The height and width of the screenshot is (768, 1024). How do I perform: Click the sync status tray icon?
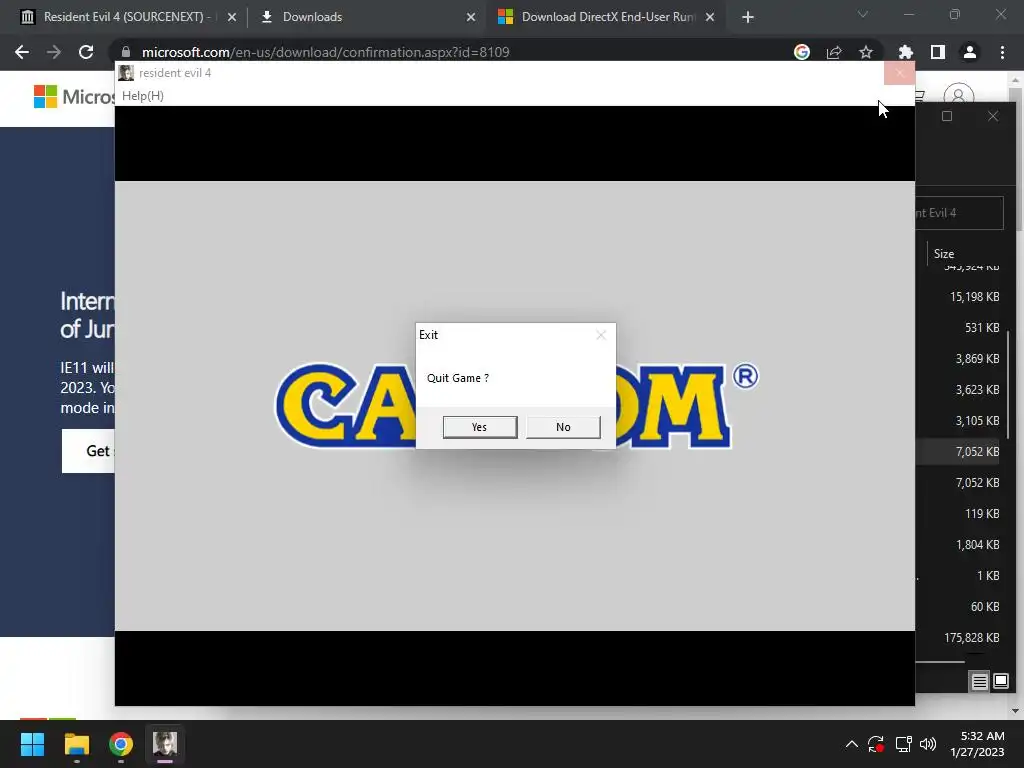(x=876, y=744)
